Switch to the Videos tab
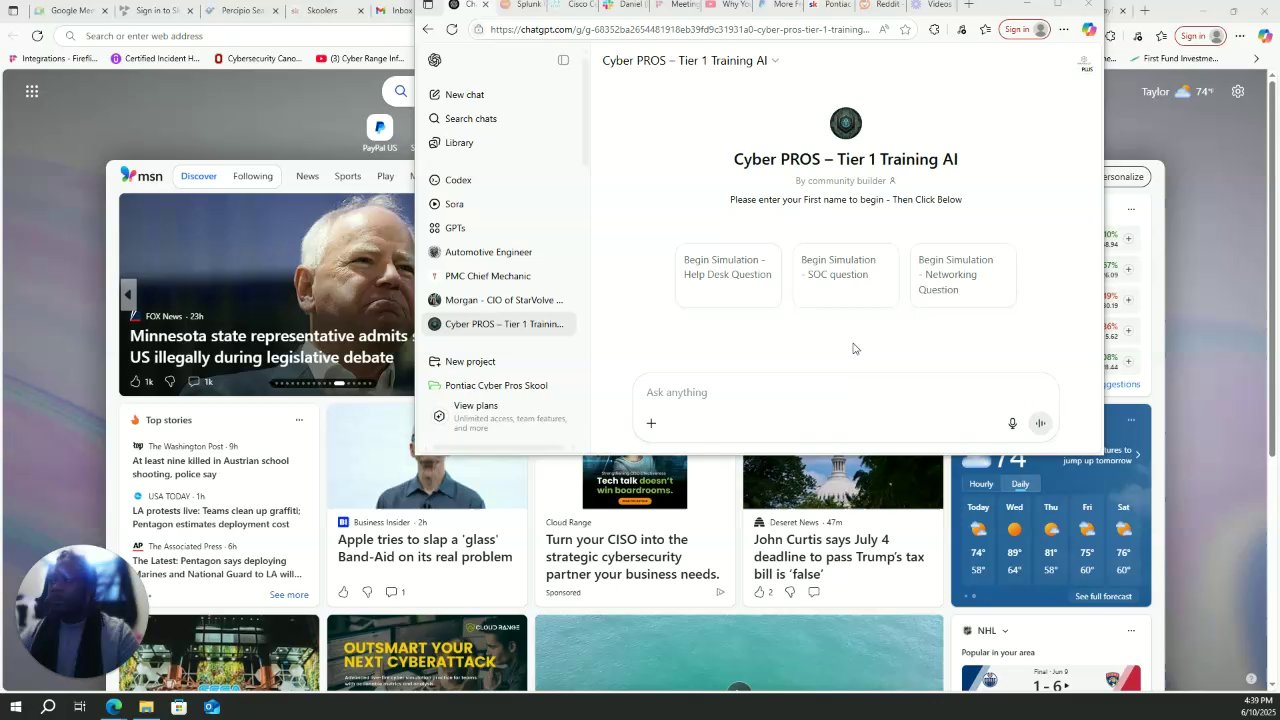 932,5
